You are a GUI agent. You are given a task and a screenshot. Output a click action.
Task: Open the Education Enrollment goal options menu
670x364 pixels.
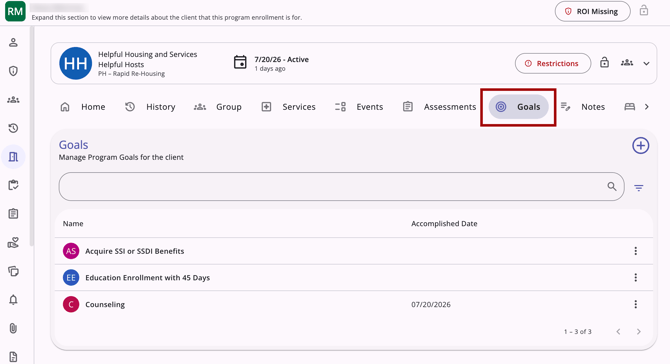[x=636, y=278]
